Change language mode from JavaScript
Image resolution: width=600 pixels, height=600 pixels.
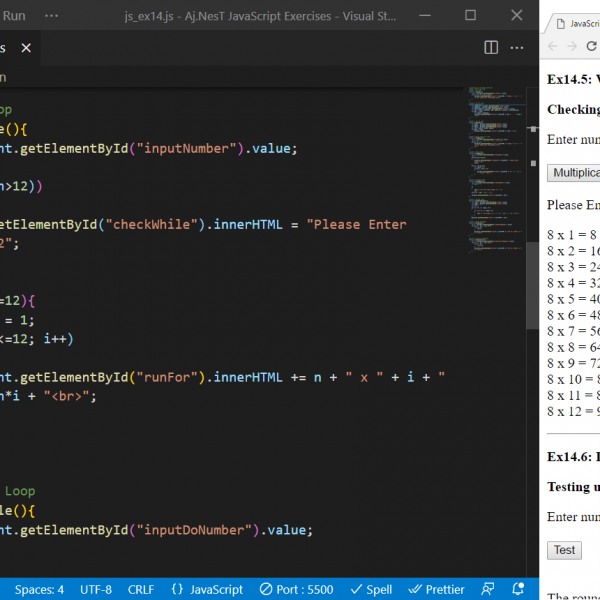click(207, 589)
